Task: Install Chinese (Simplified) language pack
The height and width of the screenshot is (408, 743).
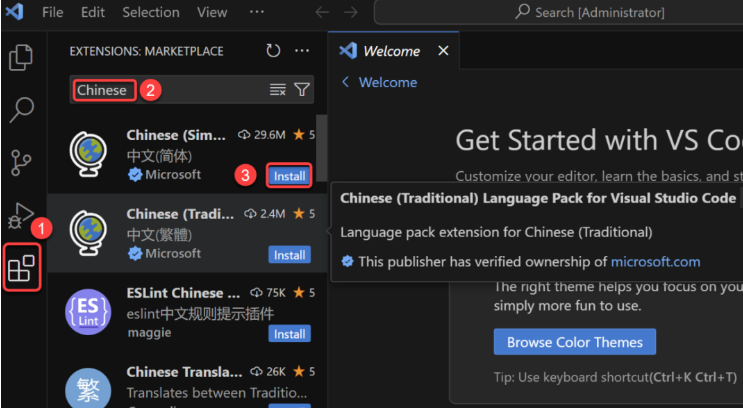Action: (x=289, y=176)
